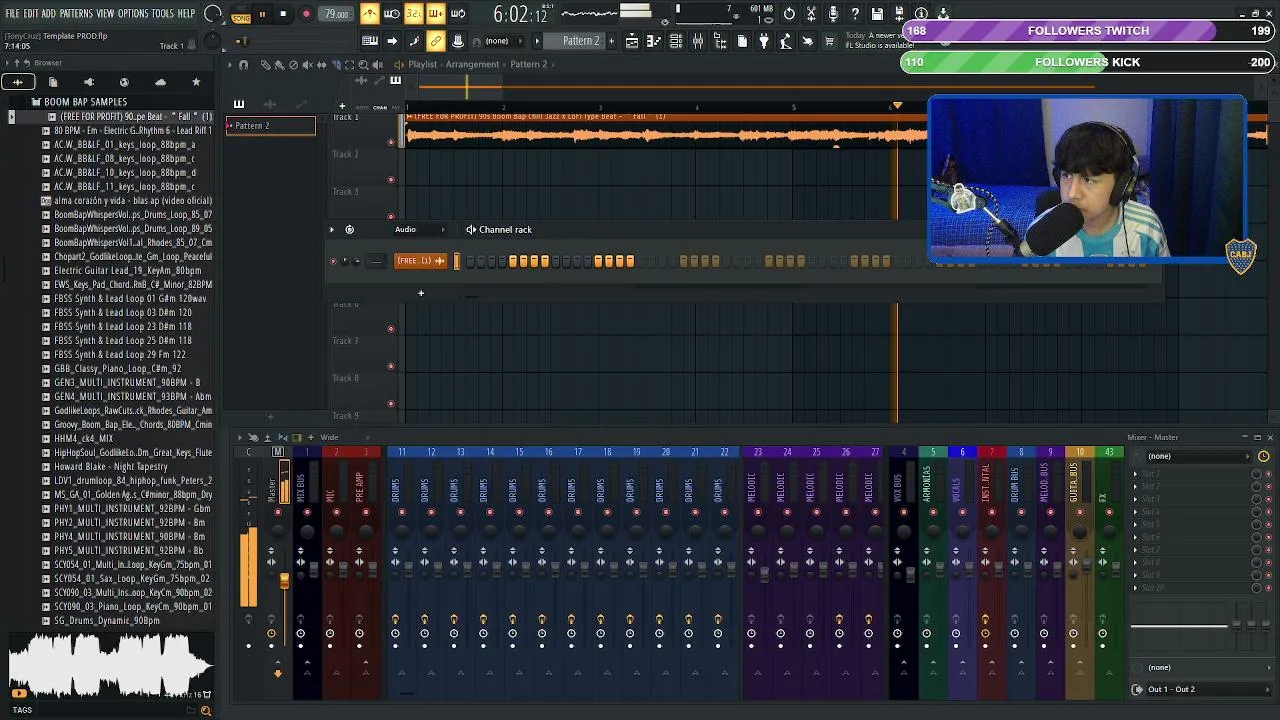Open the view playlist toolbar icon
The image size is (1280, 720).
coord(632,41)
